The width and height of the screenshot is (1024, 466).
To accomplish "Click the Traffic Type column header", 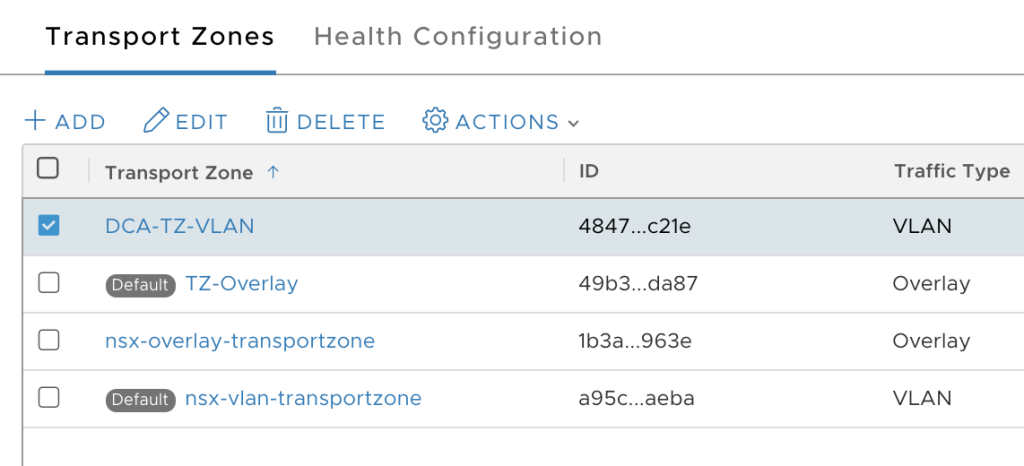I will (x=952, y=172).
